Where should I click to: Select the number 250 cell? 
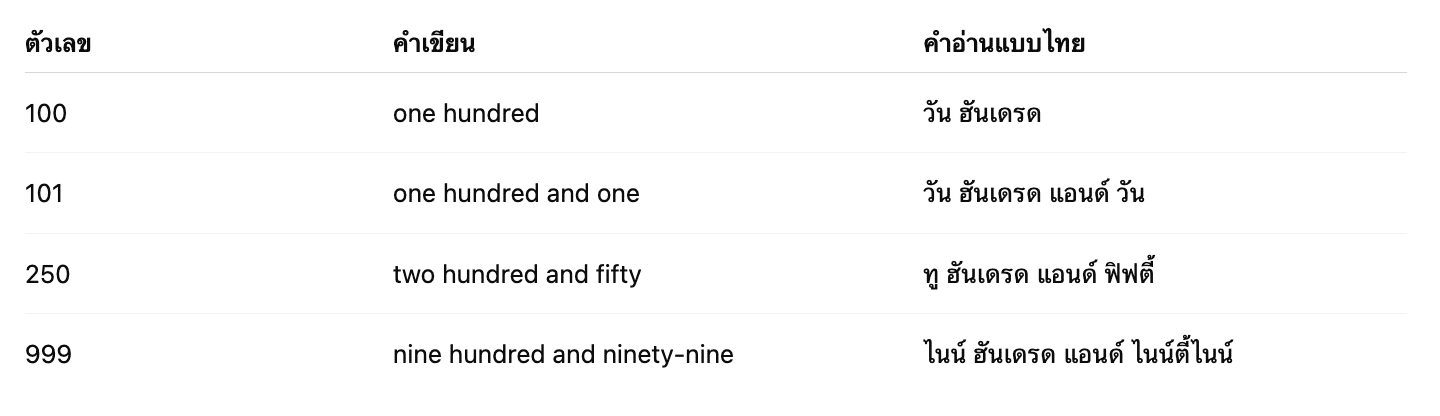click(x=47, y=274)
